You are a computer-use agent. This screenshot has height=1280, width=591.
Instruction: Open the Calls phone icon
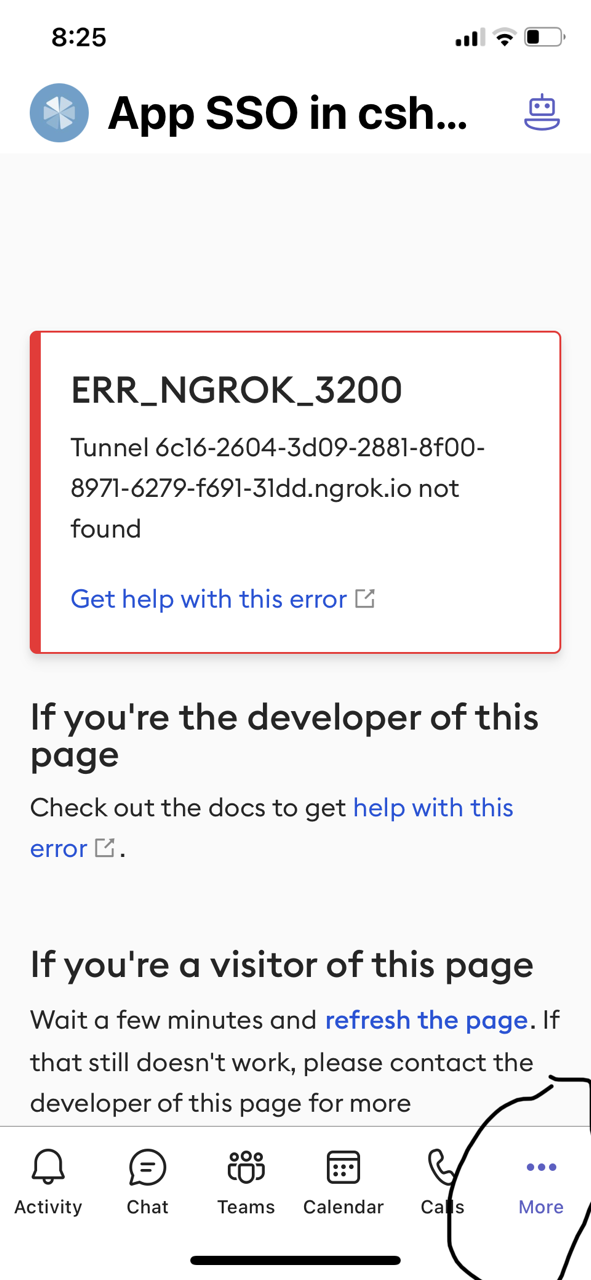coord(441,1165)
